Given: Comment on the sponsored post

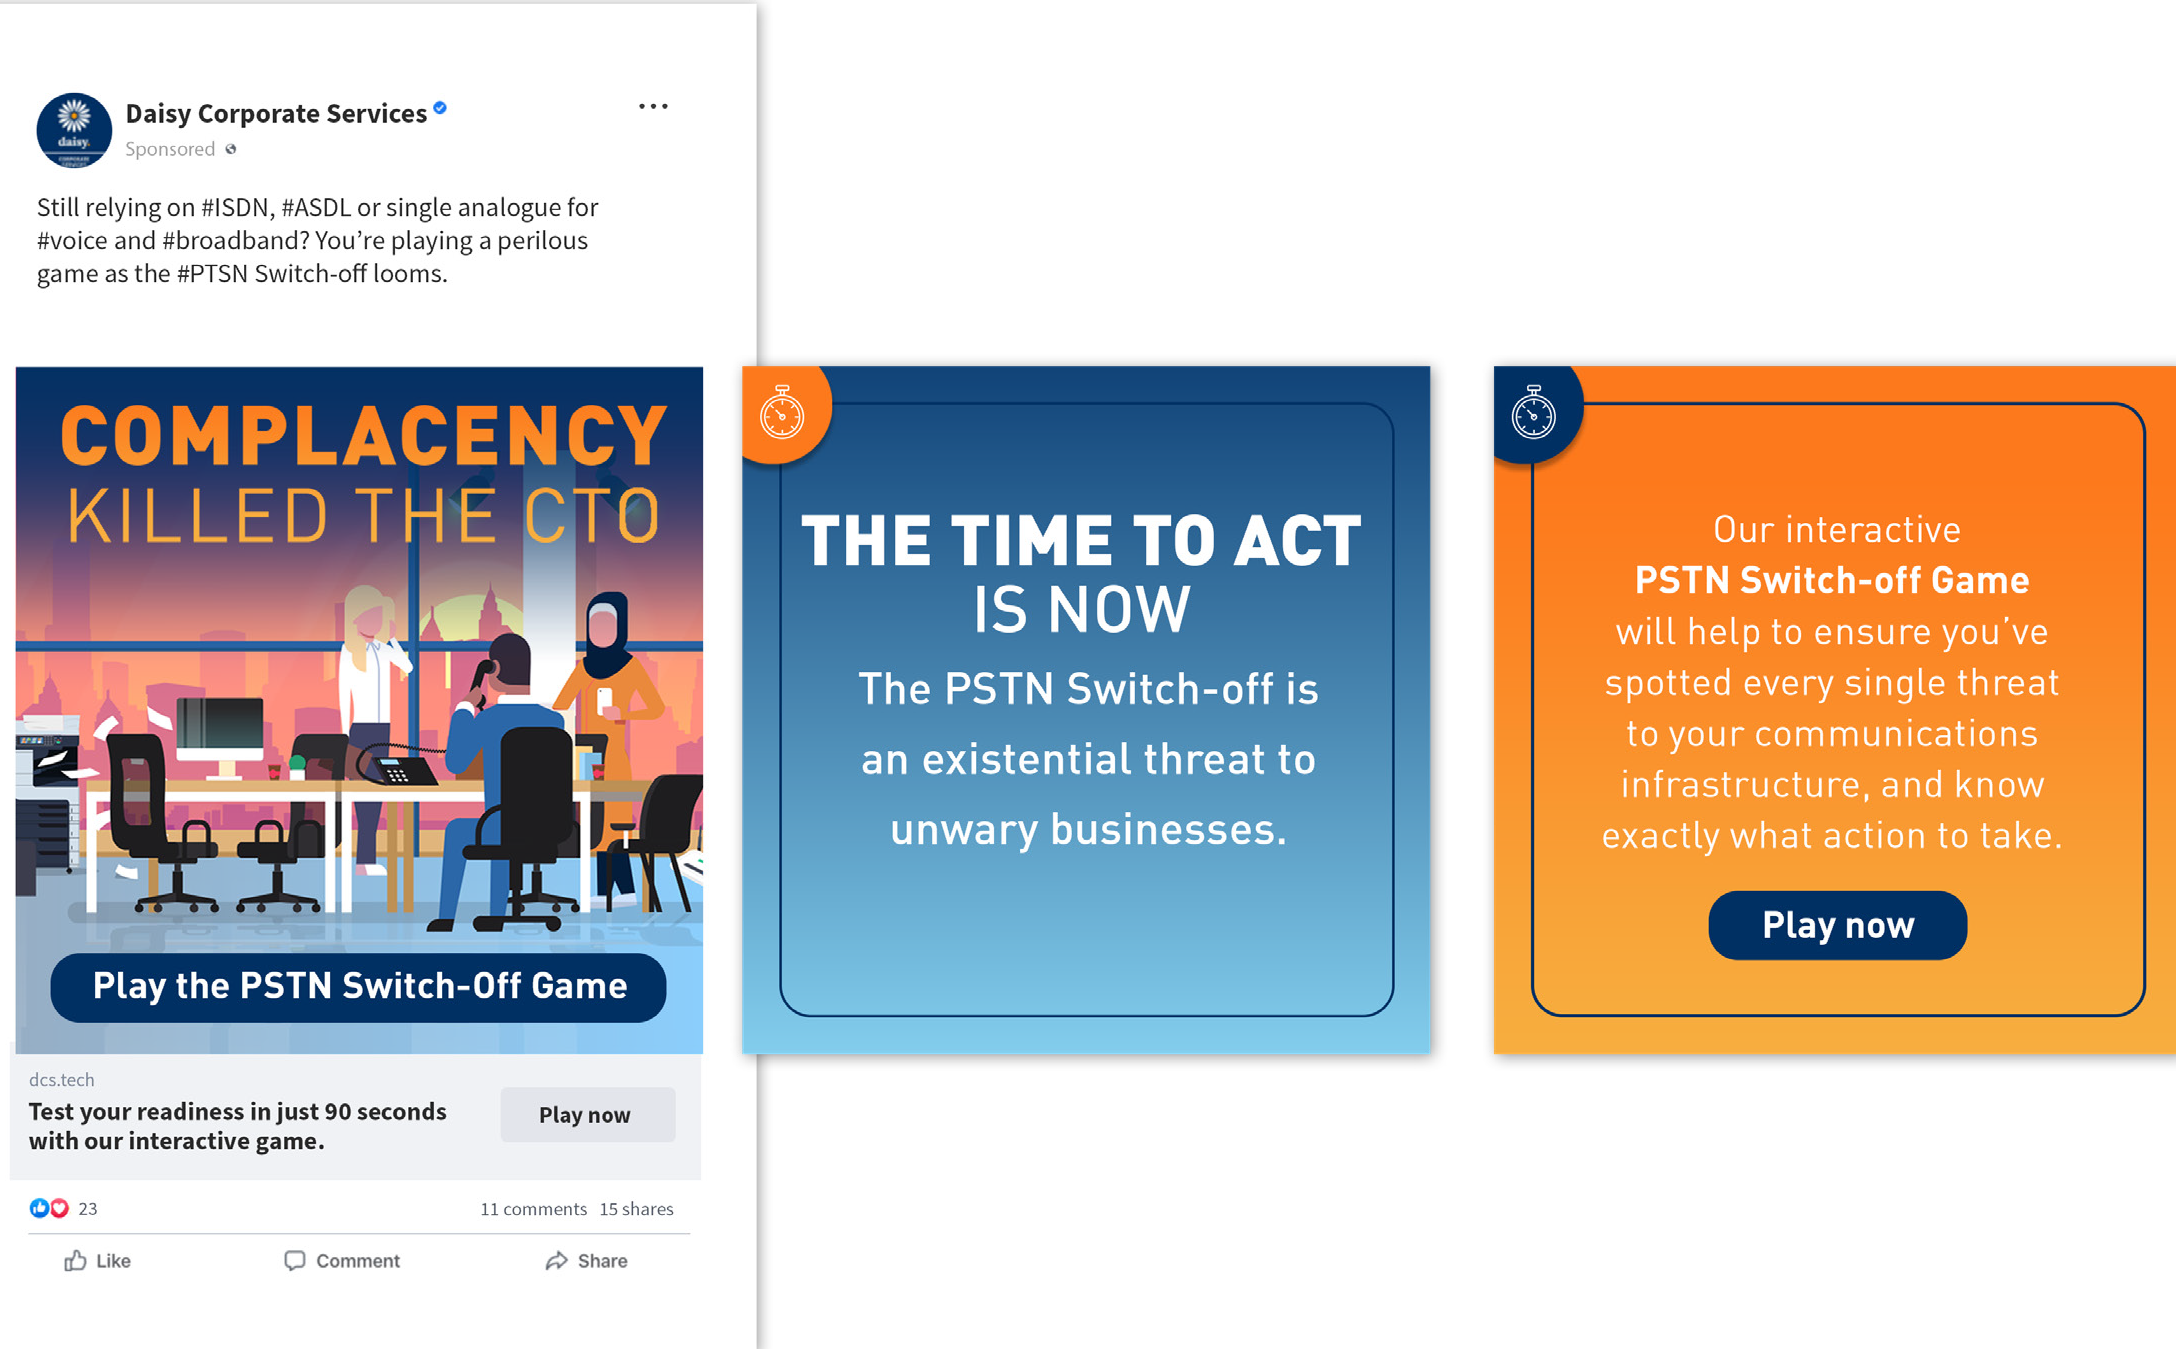Looking at the screenshot, I should 342,1260.
